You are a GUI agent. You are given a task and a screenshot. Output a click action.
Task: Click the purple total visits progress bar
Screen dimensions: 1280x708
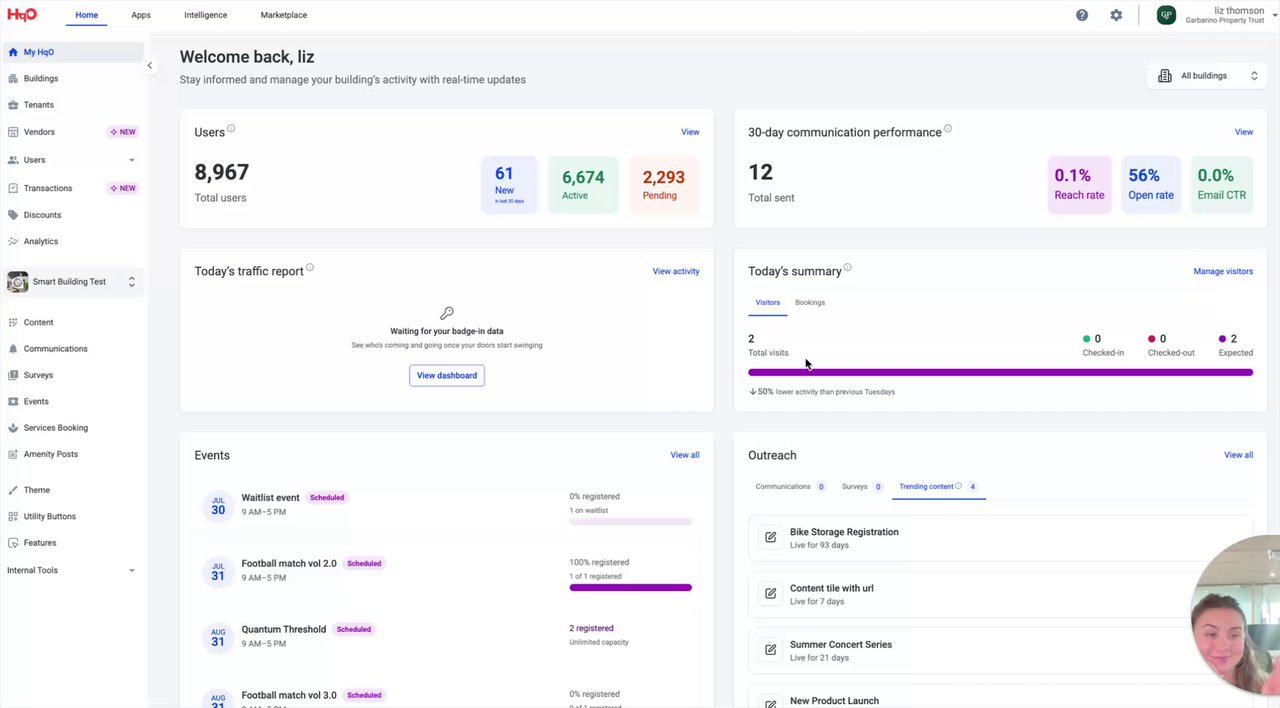click(1000, 372)
